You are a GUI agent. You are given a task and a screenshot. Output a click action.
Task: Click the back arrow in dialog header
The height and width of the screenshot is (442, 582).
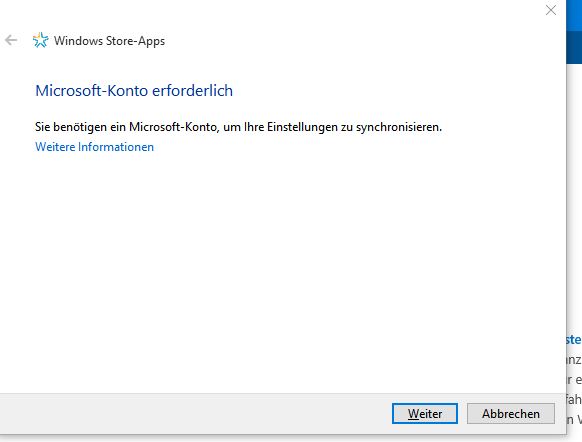[x=11, y=40]
